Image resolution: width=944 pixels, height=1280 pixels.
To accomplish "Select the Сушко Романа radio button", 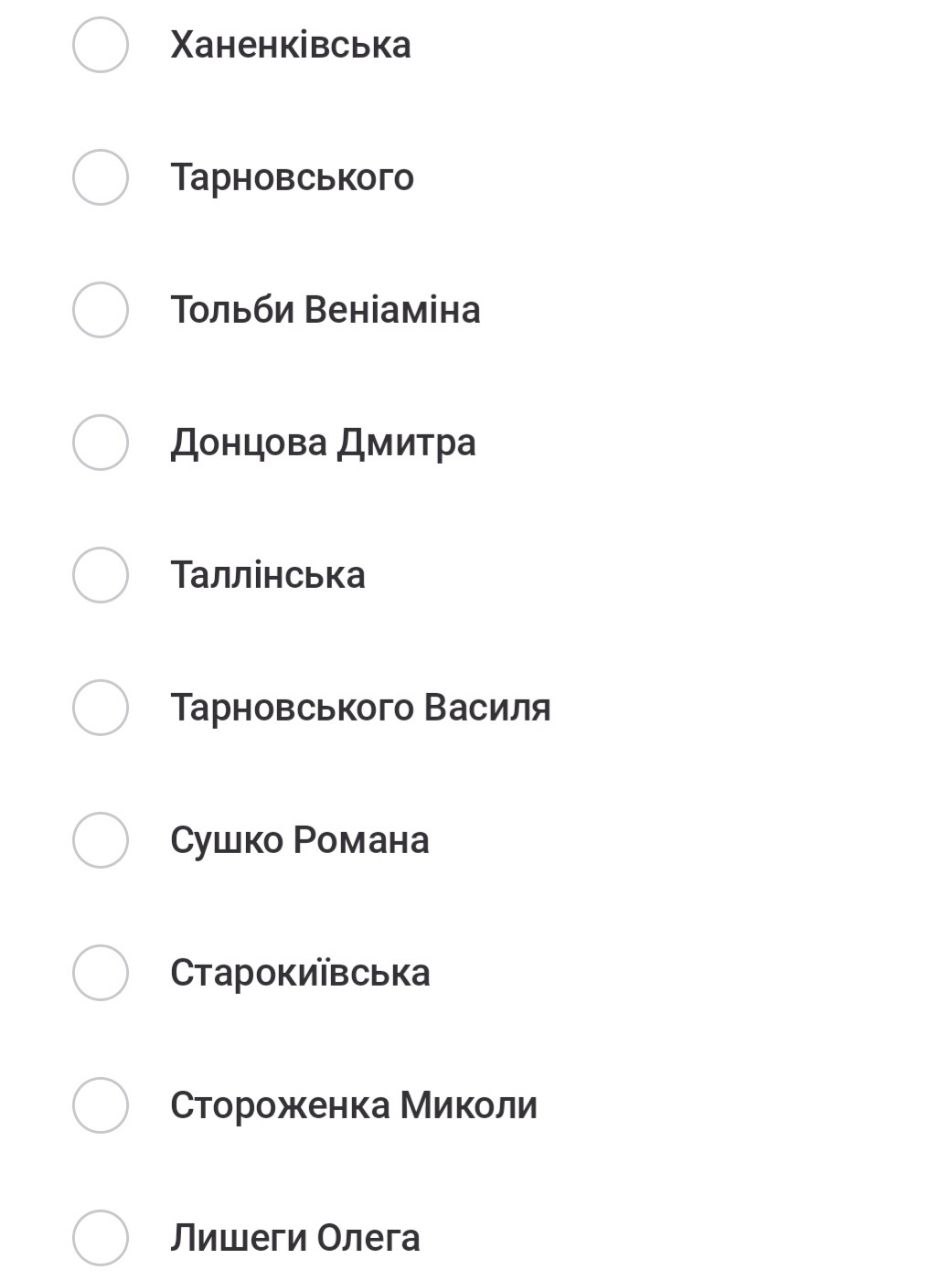I will [100, 840].
